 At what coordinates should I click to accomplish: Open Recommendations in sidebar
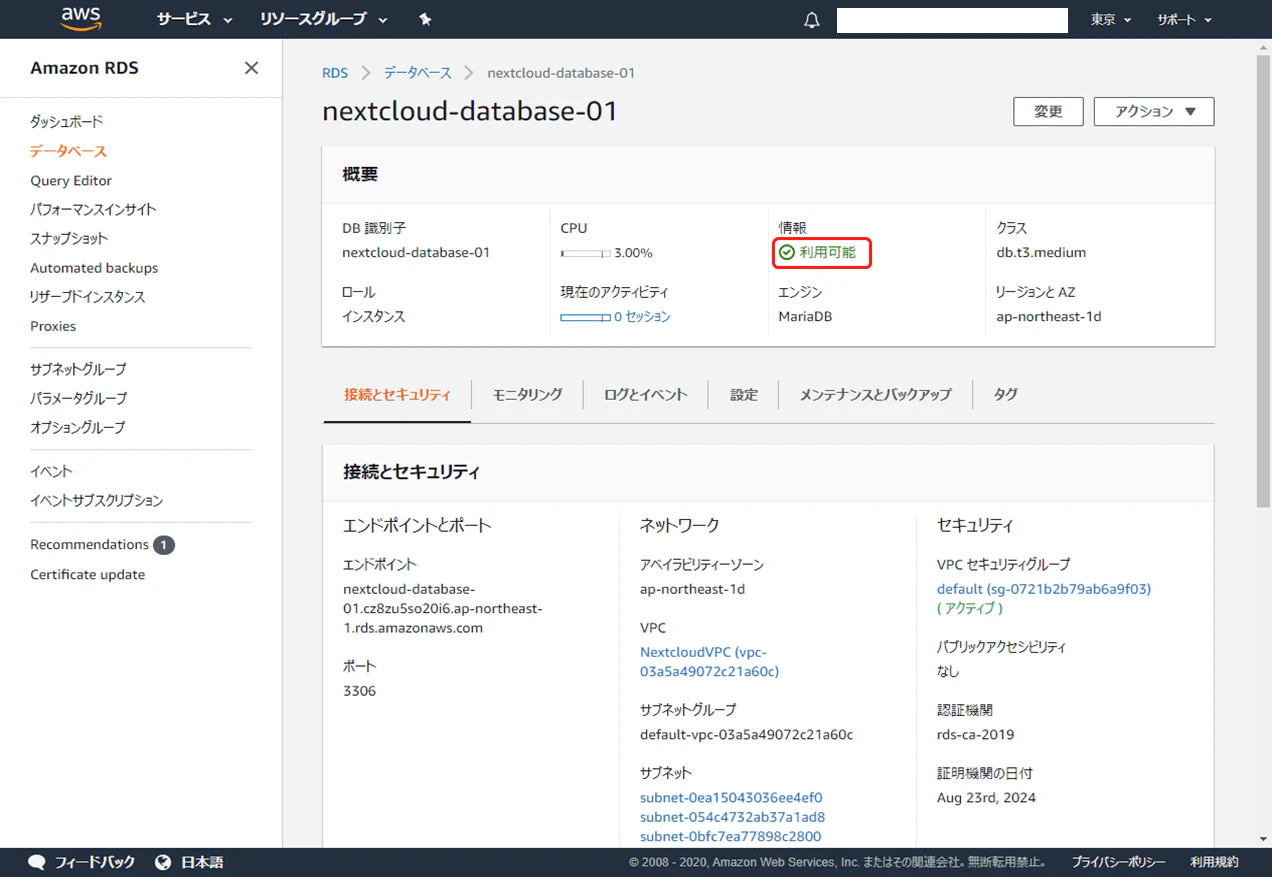tap(89, 545)
